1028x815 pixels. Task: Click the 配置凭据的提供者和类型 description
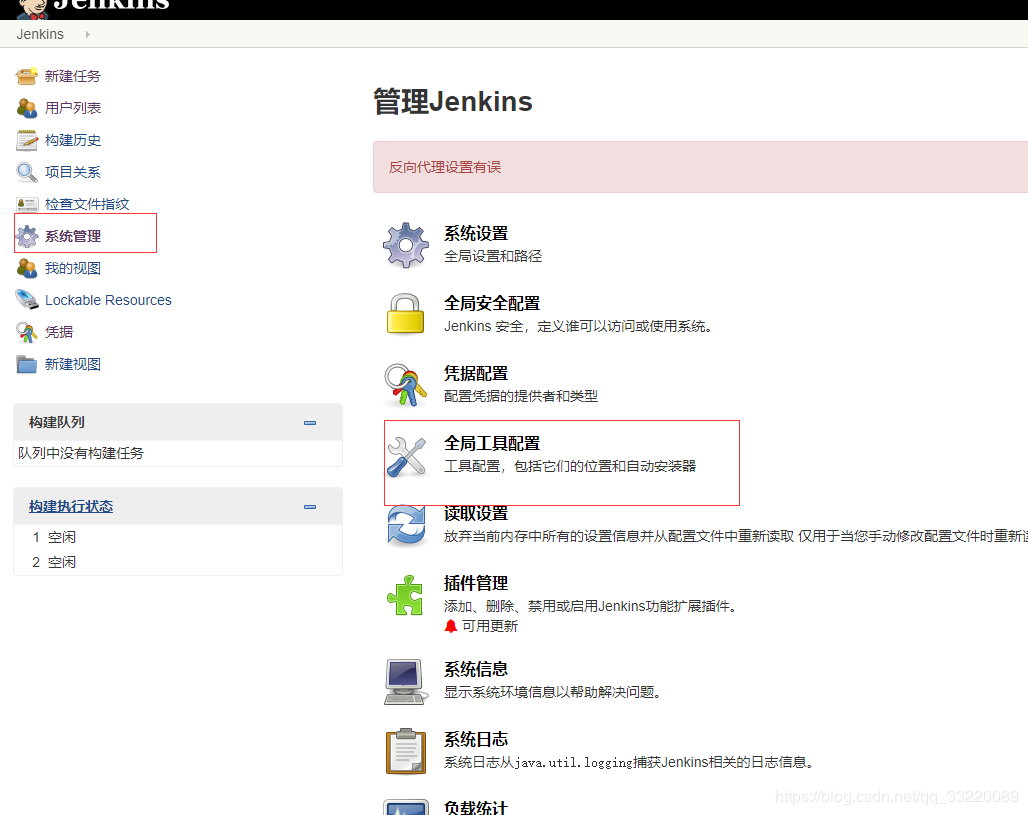(x=521, y=396)
